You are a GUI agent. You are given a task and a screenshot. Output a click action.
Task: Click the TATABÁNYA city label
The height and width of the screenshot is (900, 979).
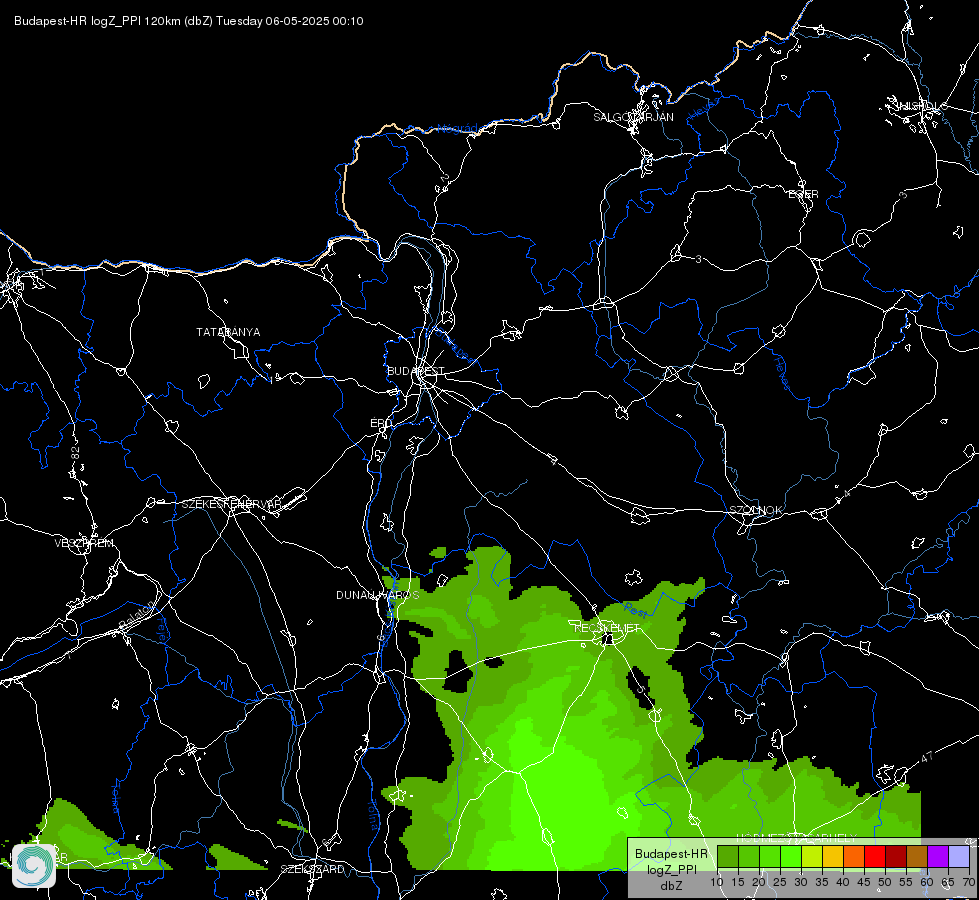point(228,332)
